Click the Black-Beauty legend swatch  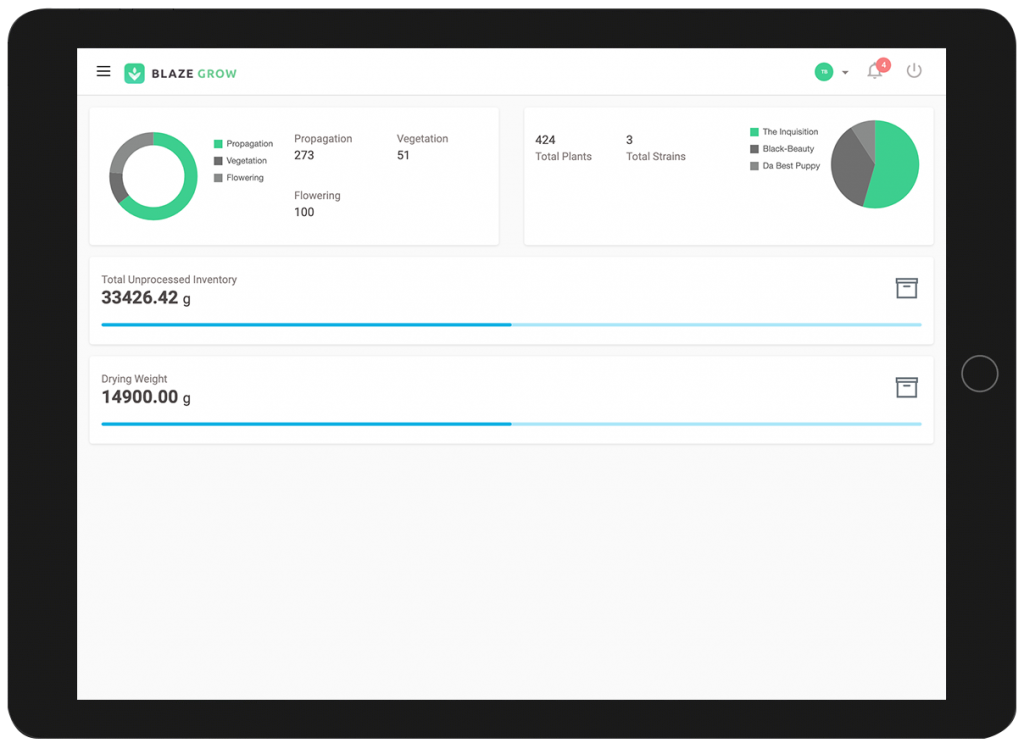754,149
